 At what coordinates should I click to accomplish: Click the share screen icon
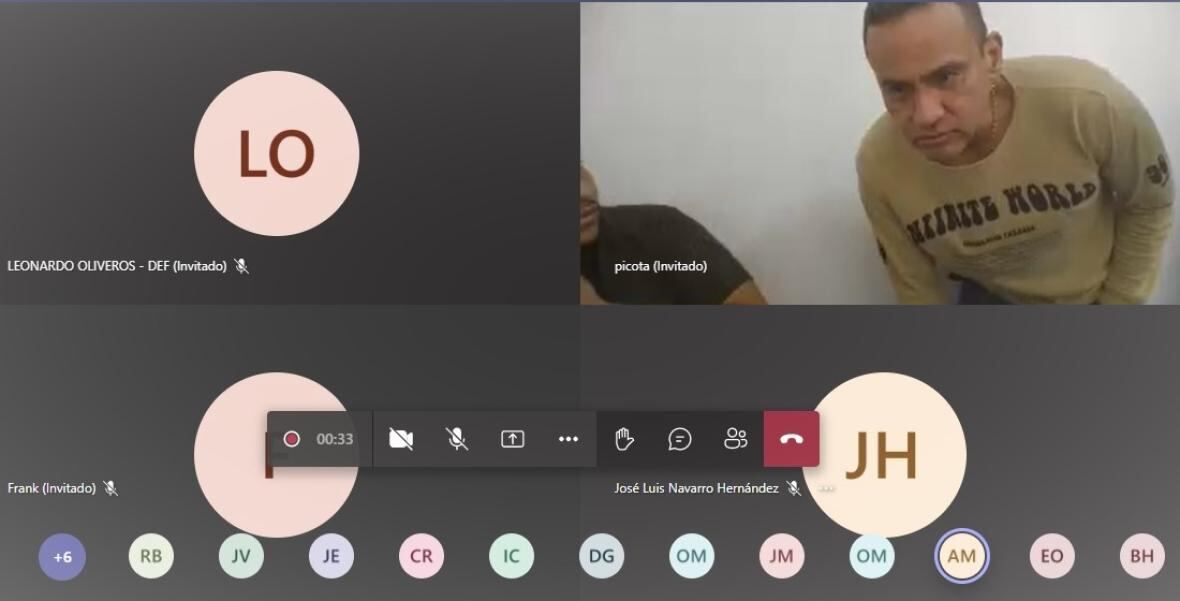513,439
